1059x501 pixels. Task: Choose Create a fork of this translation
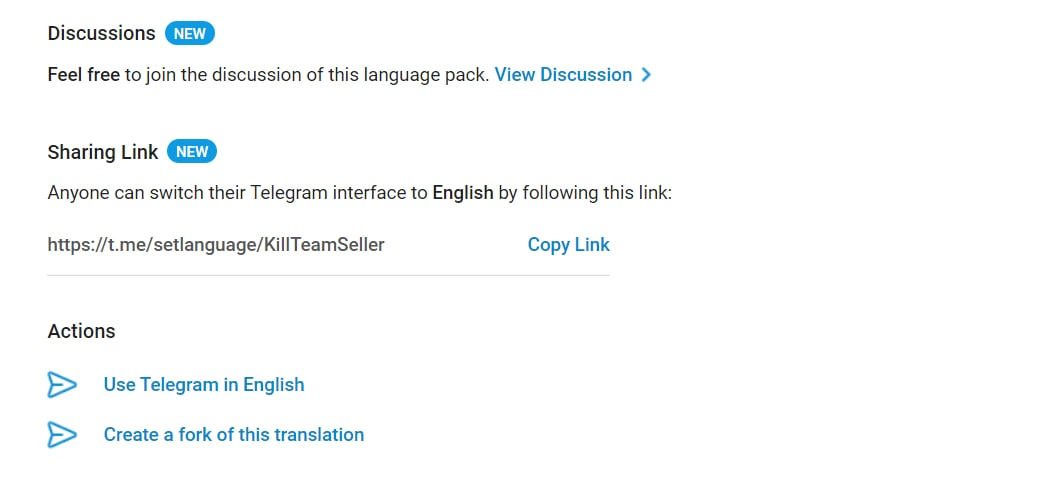click(234, 435)
